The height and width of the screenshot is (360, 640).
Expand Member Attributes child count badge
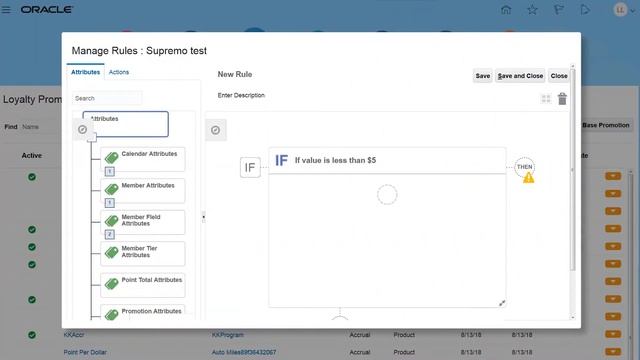tap(109, 203)
